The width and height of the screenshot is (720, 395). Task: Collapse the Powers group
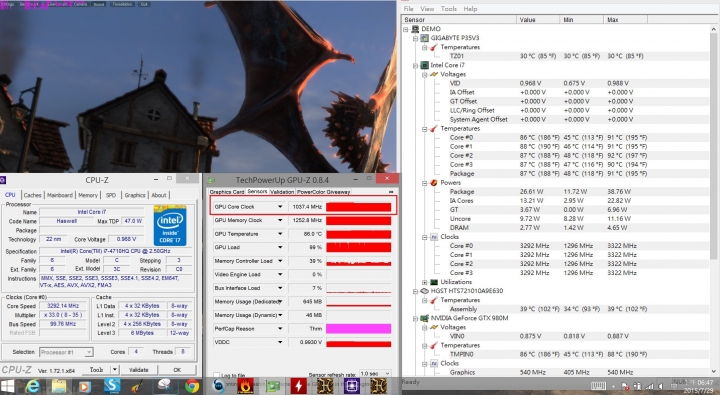[x=424, y=183]
